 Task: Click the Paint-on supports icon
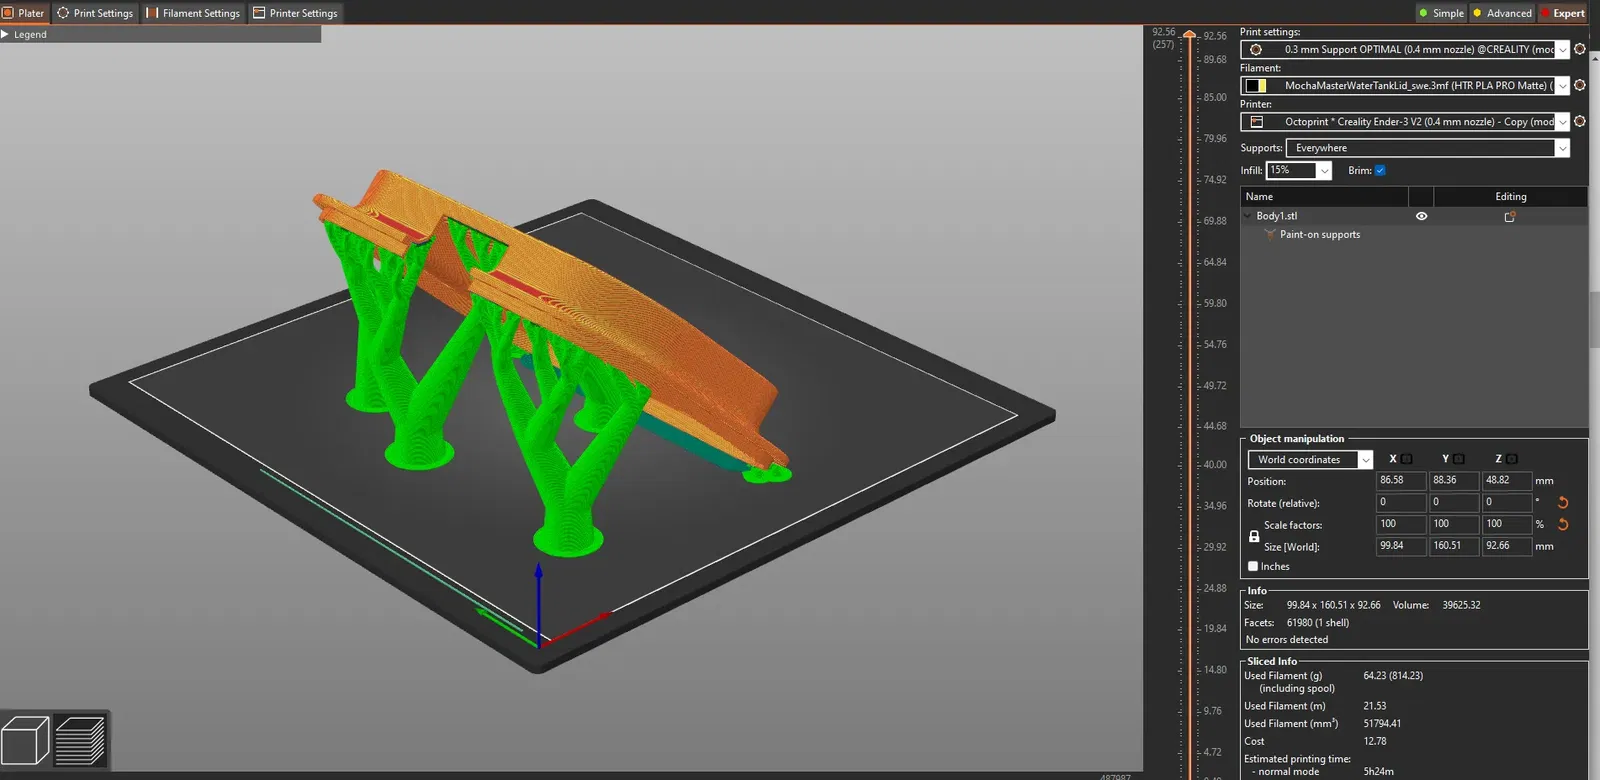pos(1270,235)
